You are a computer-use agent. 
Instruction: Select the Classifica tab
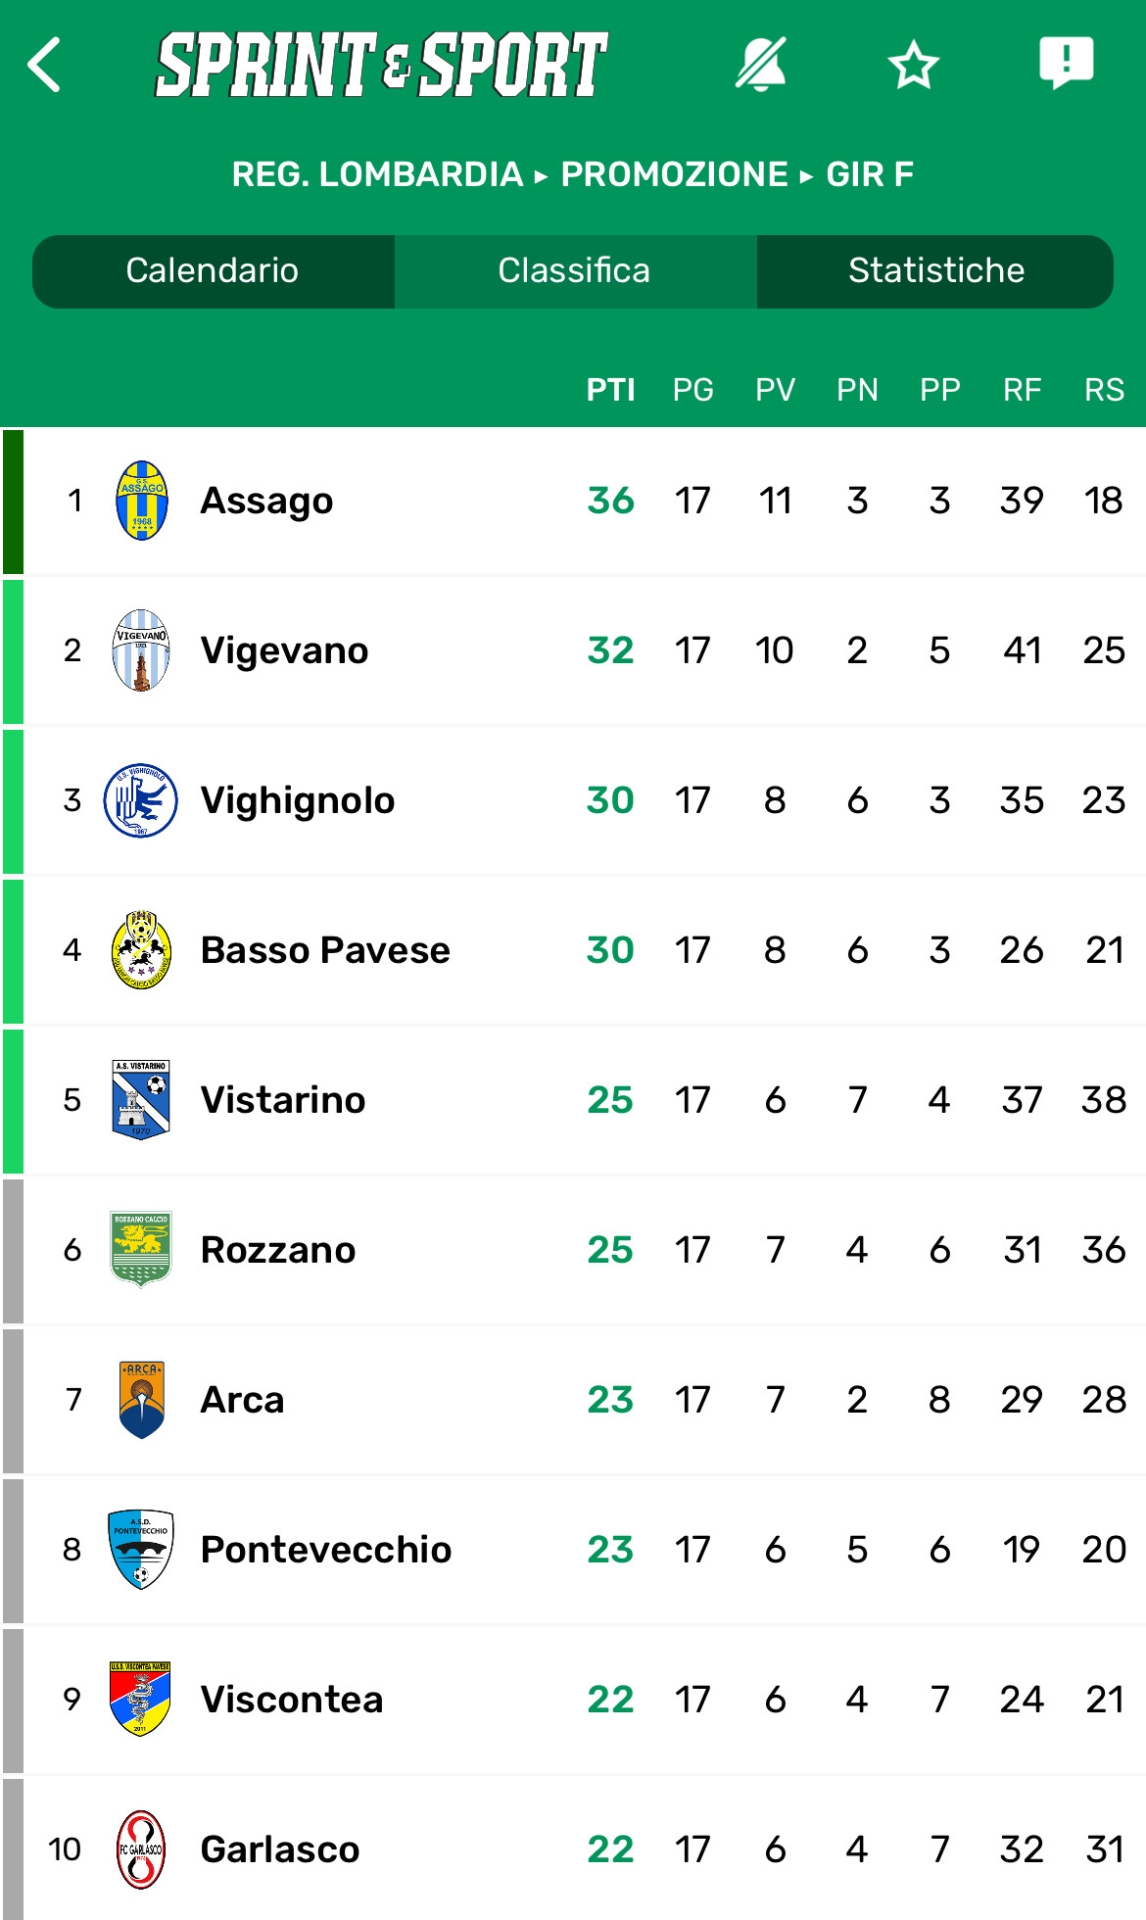[575, 271]
